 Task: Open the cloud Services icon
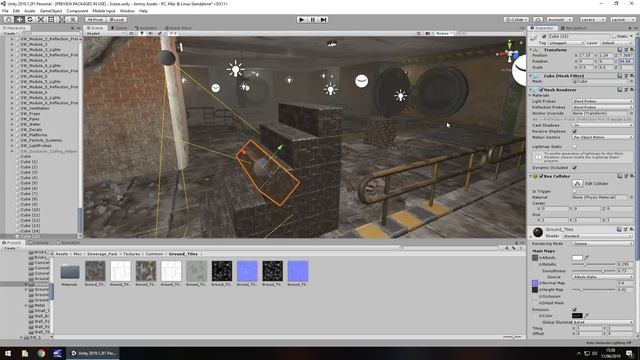click(538, 19)
